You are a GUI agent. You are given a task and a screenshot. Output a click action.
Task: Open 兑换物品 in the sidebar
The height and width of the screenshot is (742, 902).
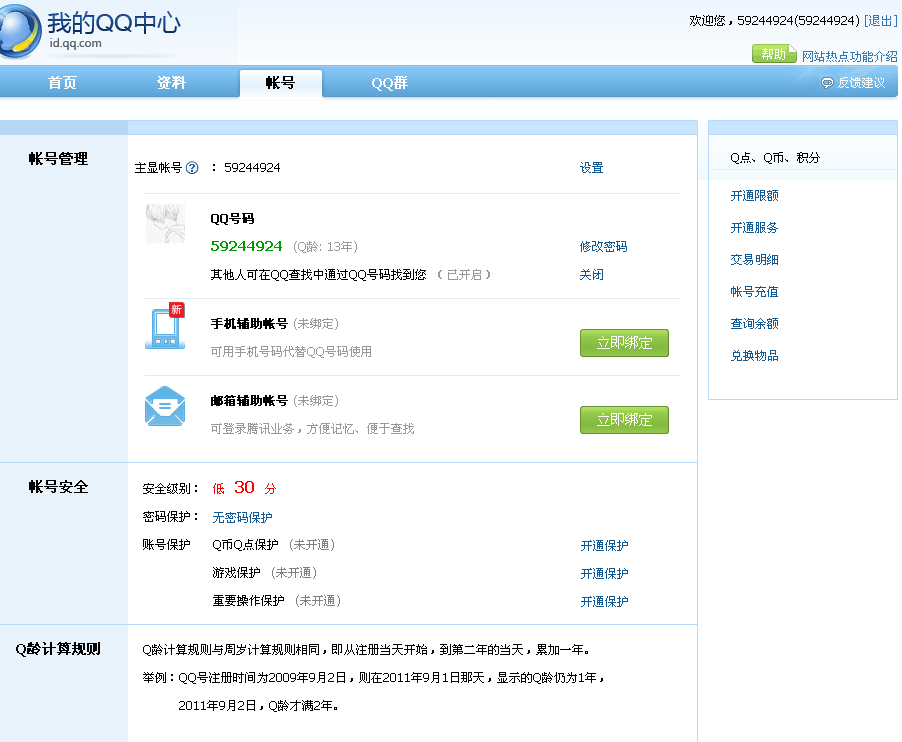click(x=754, y=356)
